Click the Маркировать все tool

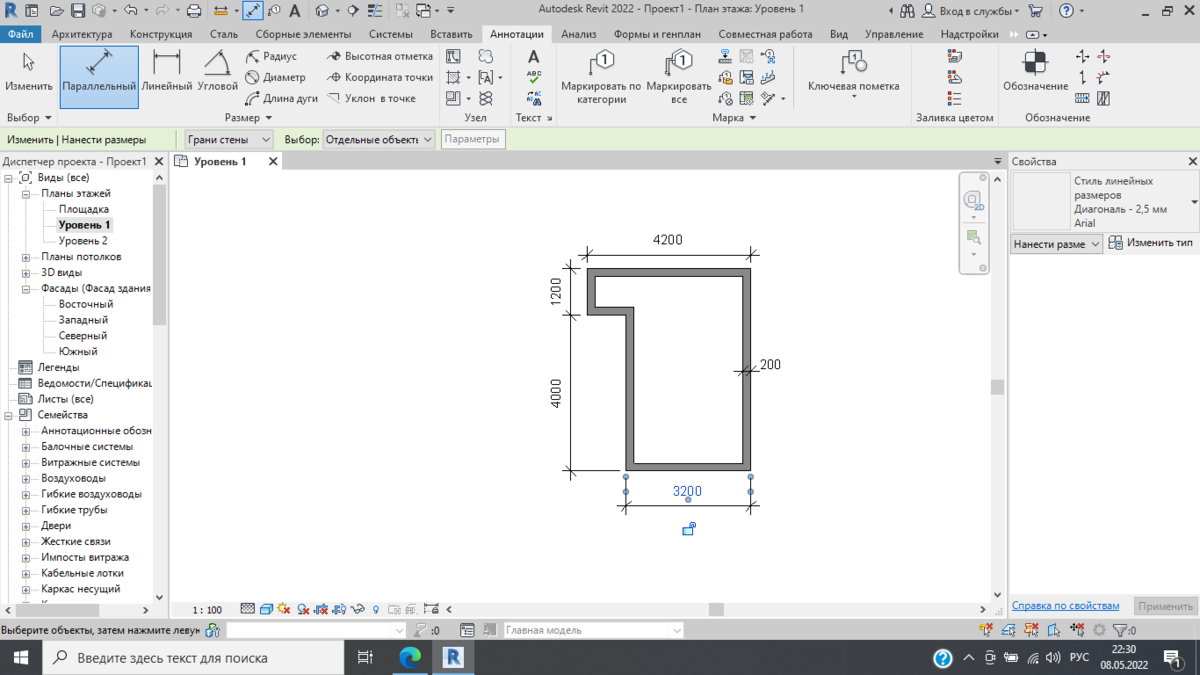click(679, 78)
